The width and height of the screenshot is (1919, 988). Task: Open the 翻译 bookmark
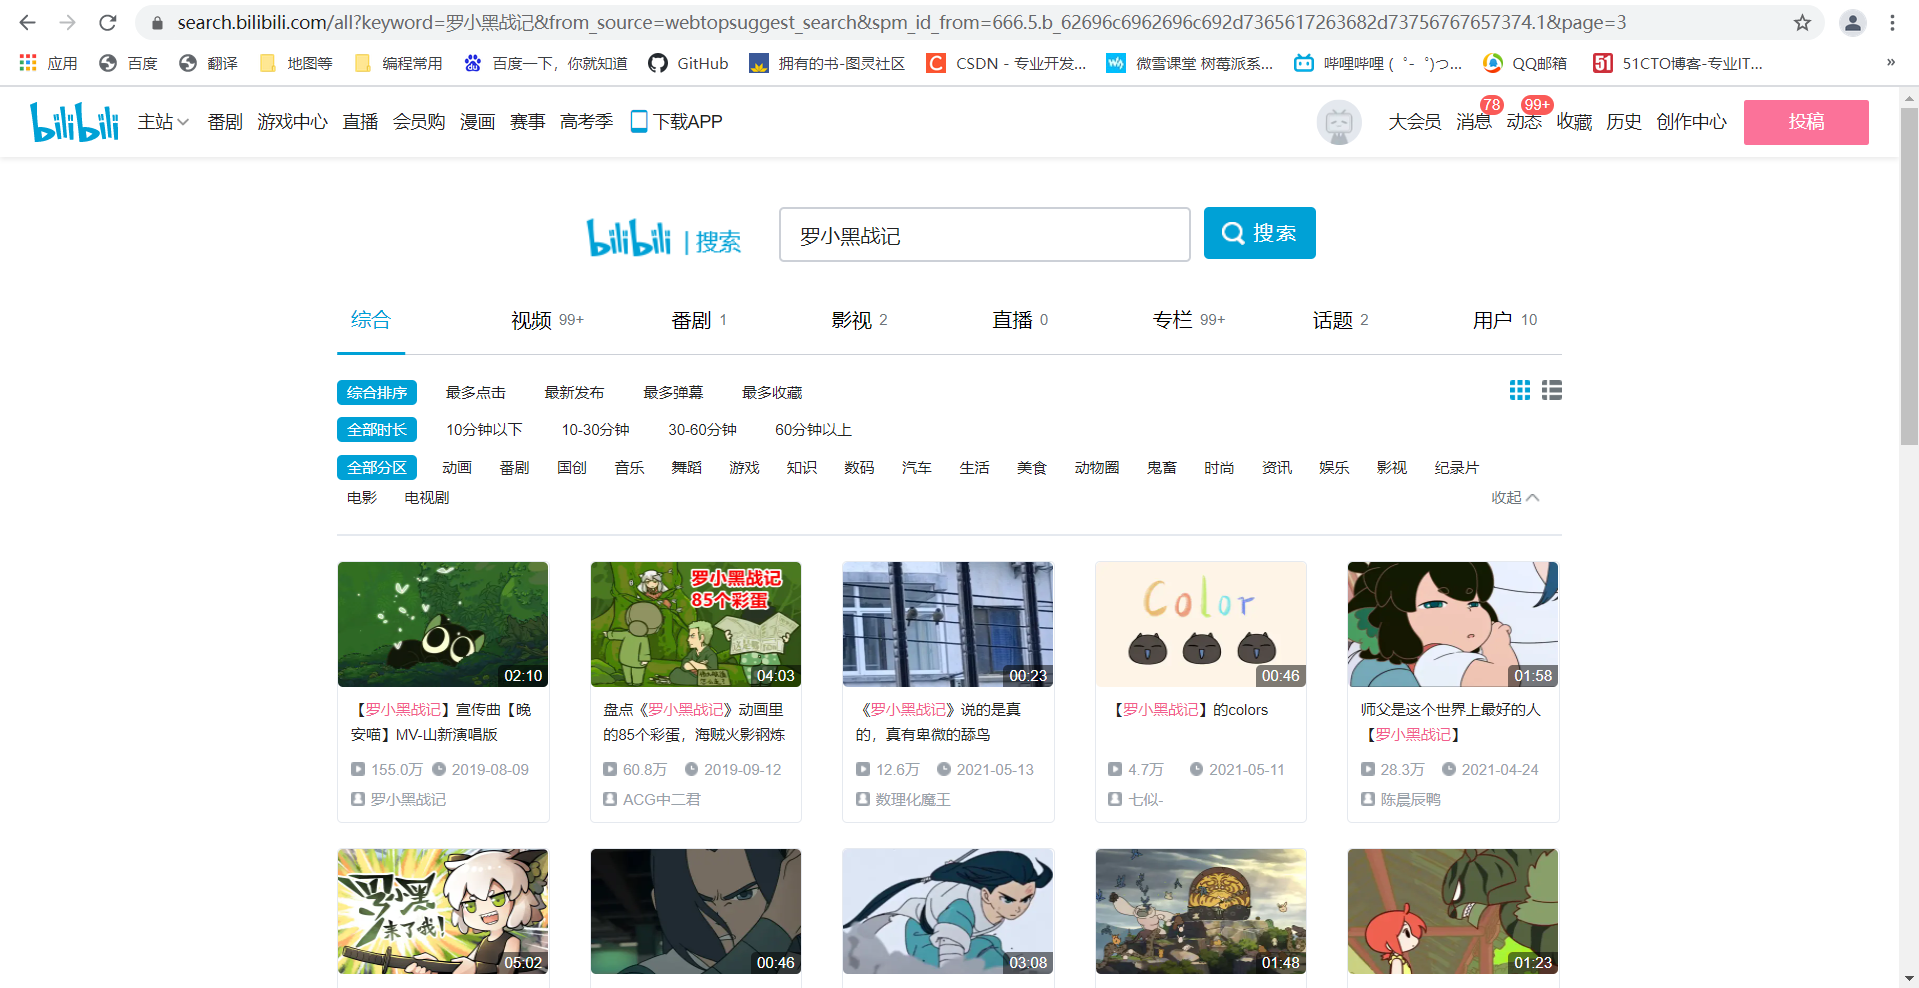[x=208, y=63]
